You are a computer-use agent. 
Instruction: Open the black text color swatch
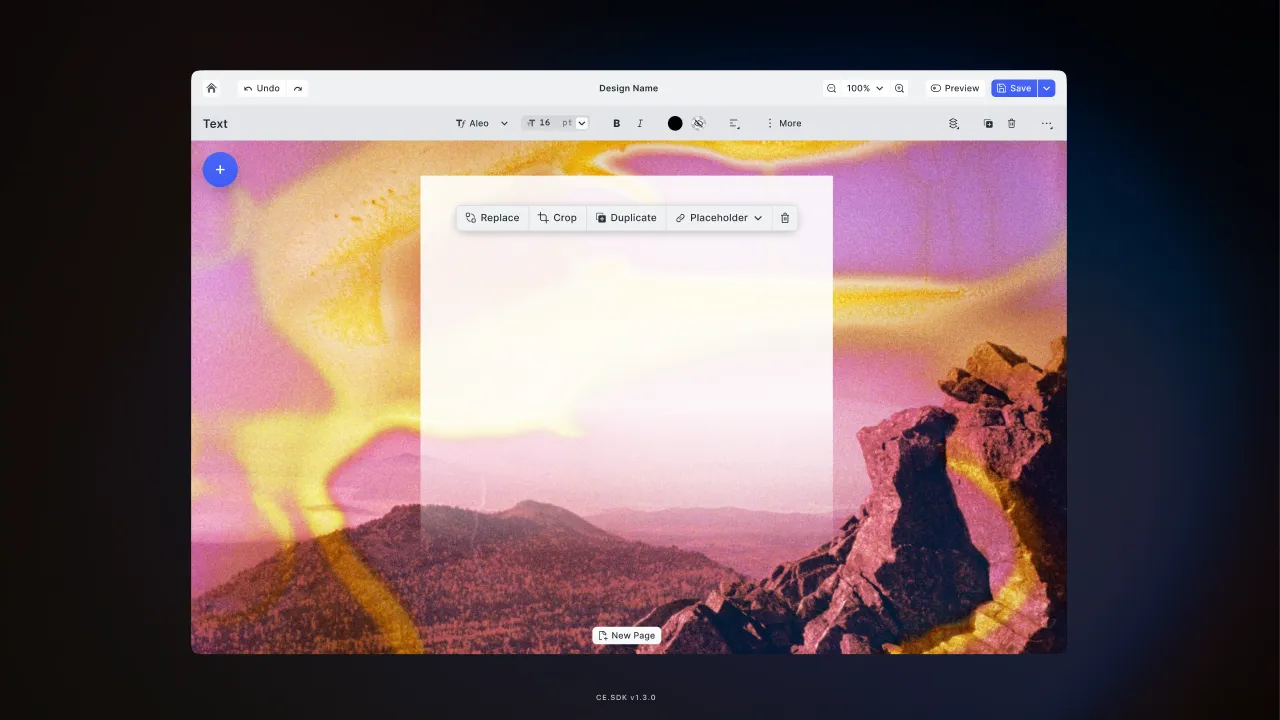coord(675,123)
